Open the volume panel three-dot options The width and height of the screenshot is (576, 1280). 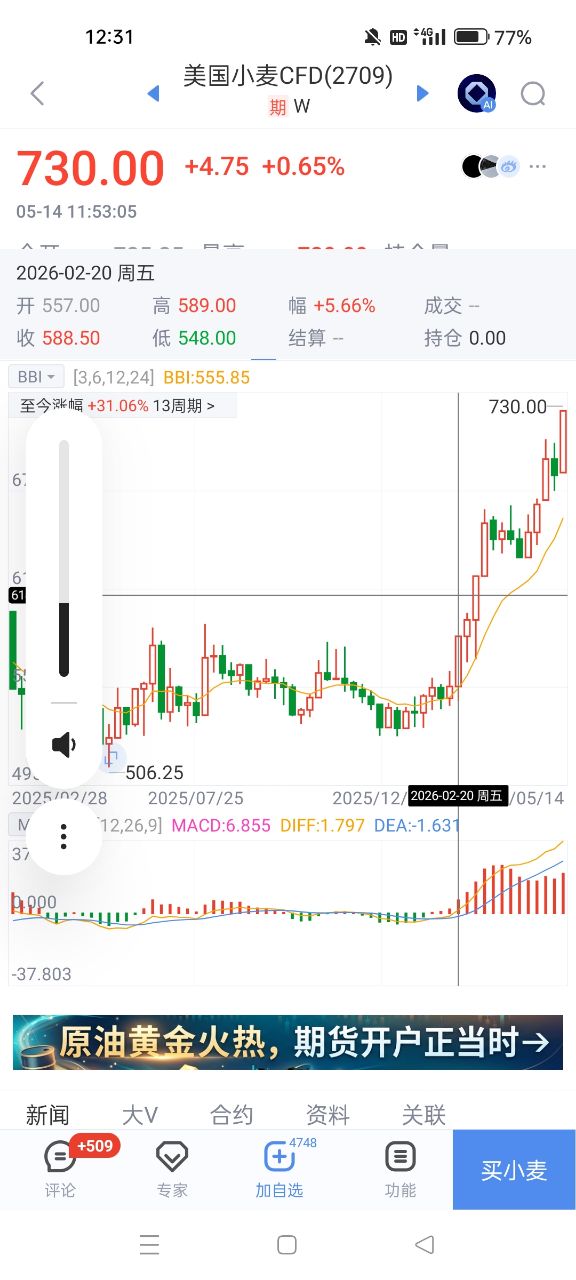point(64,836)
